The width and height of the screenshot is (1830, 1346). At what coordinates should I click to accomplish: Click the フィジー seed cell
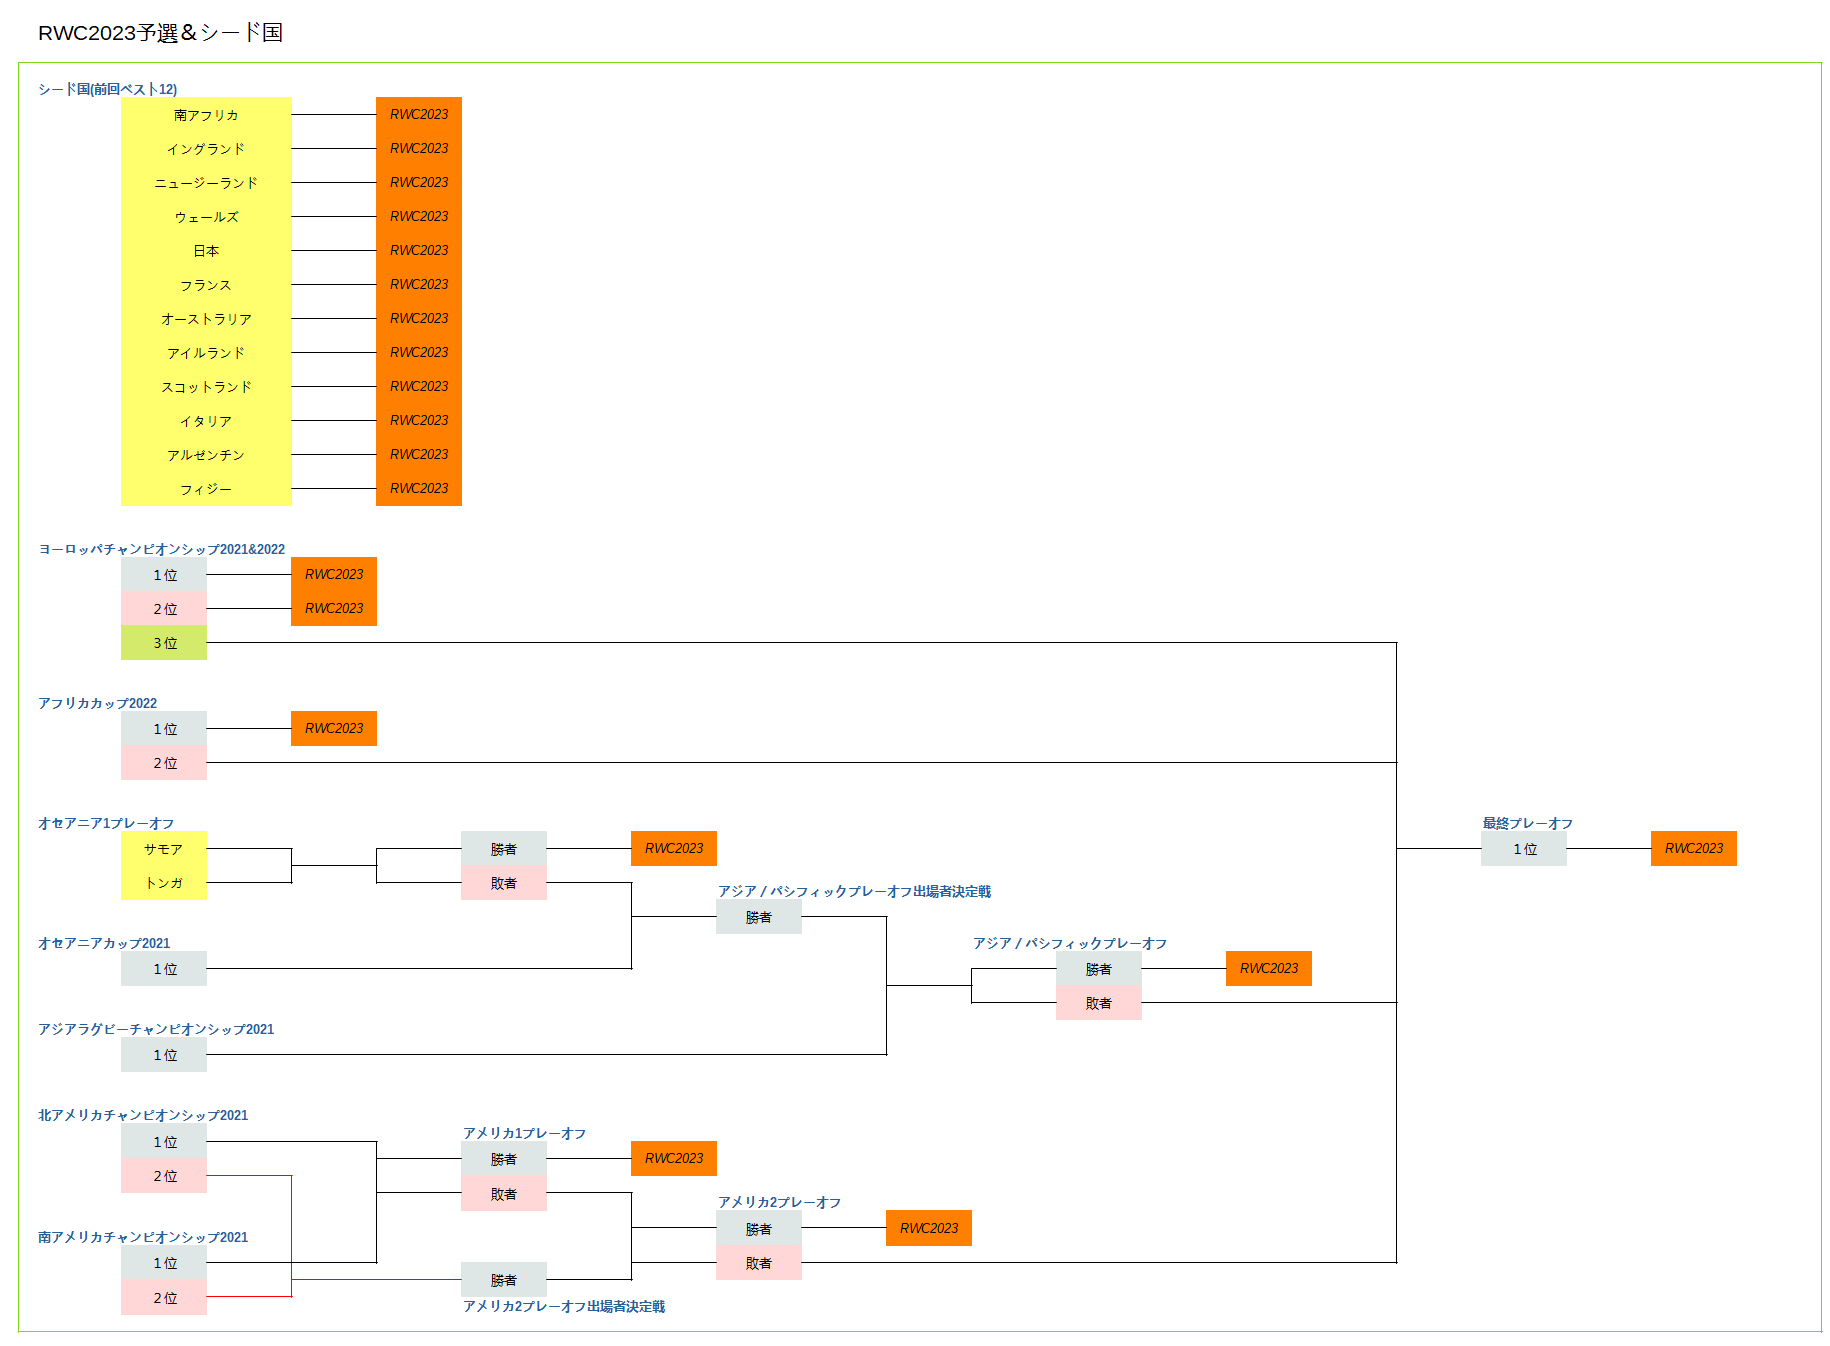[206, 488]
